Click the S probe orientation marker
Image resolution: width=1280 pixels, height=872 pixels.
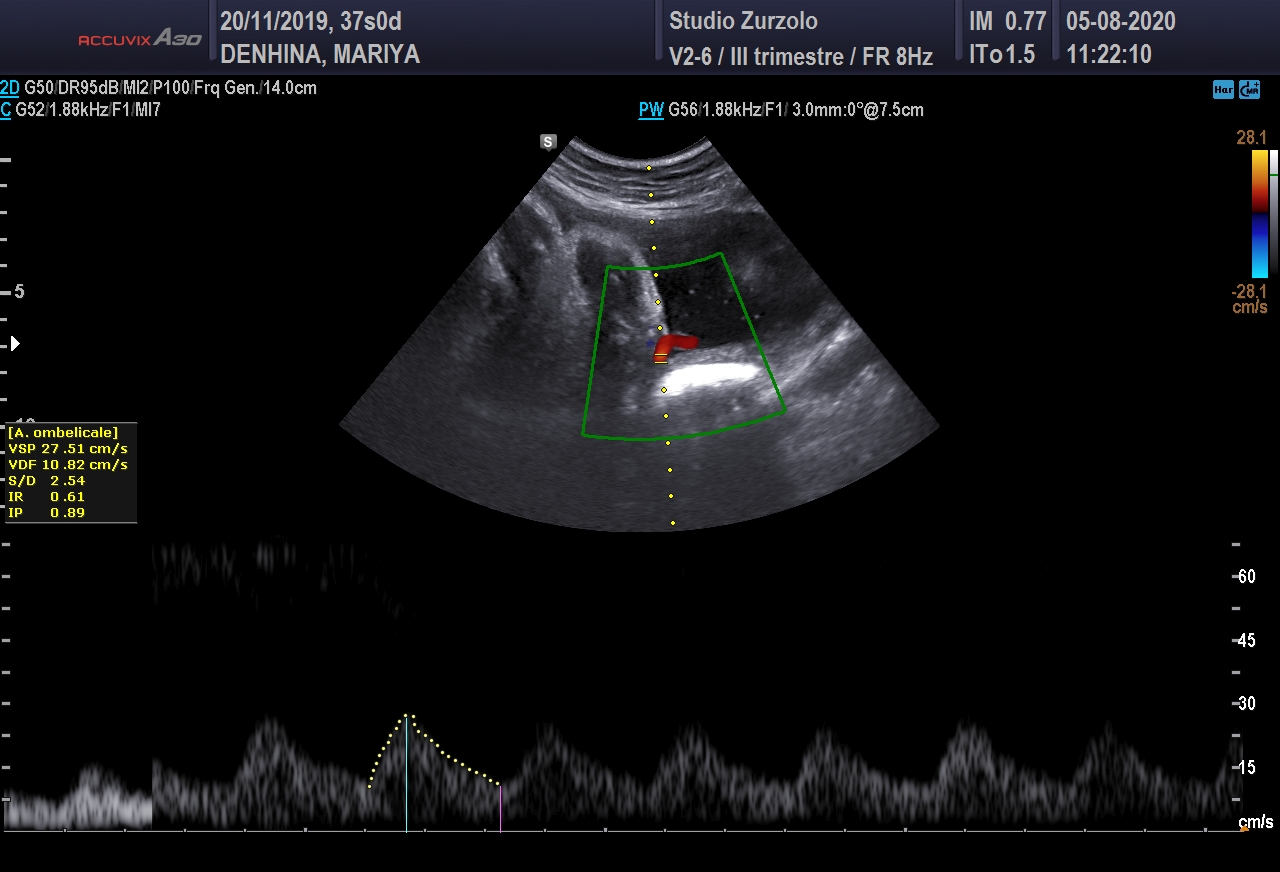(x=548, y=142)
